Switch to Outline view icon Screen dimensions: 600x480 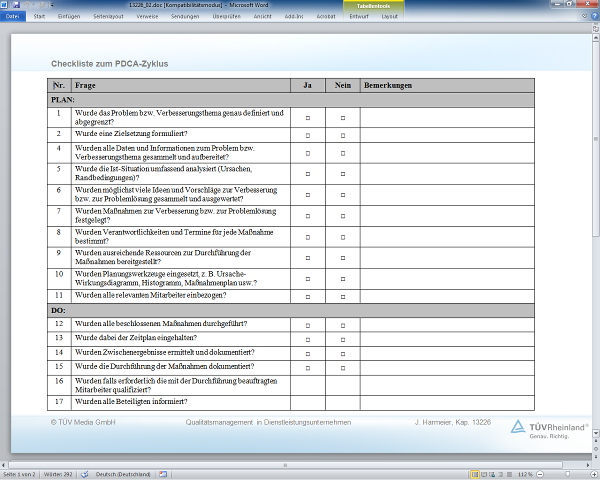click(x=501, y=472)
